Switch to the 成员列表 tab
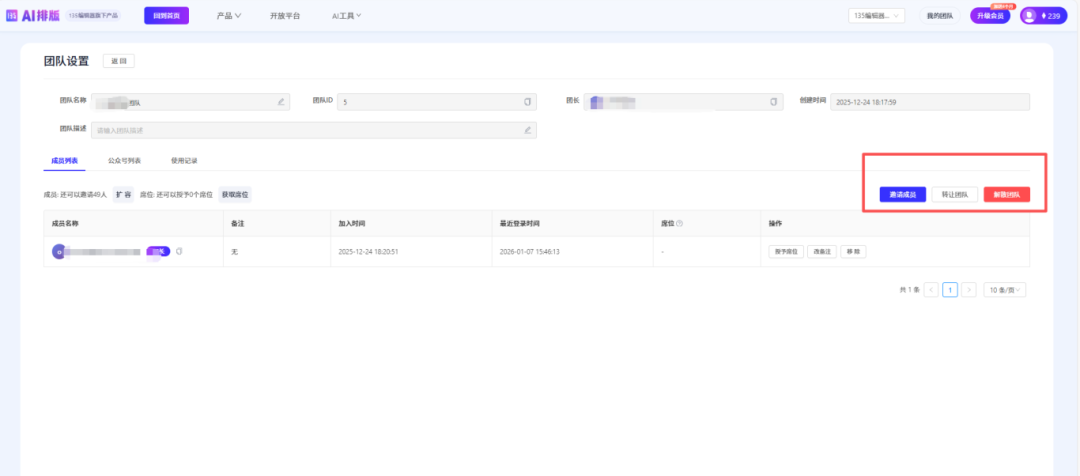 point(64,161)
